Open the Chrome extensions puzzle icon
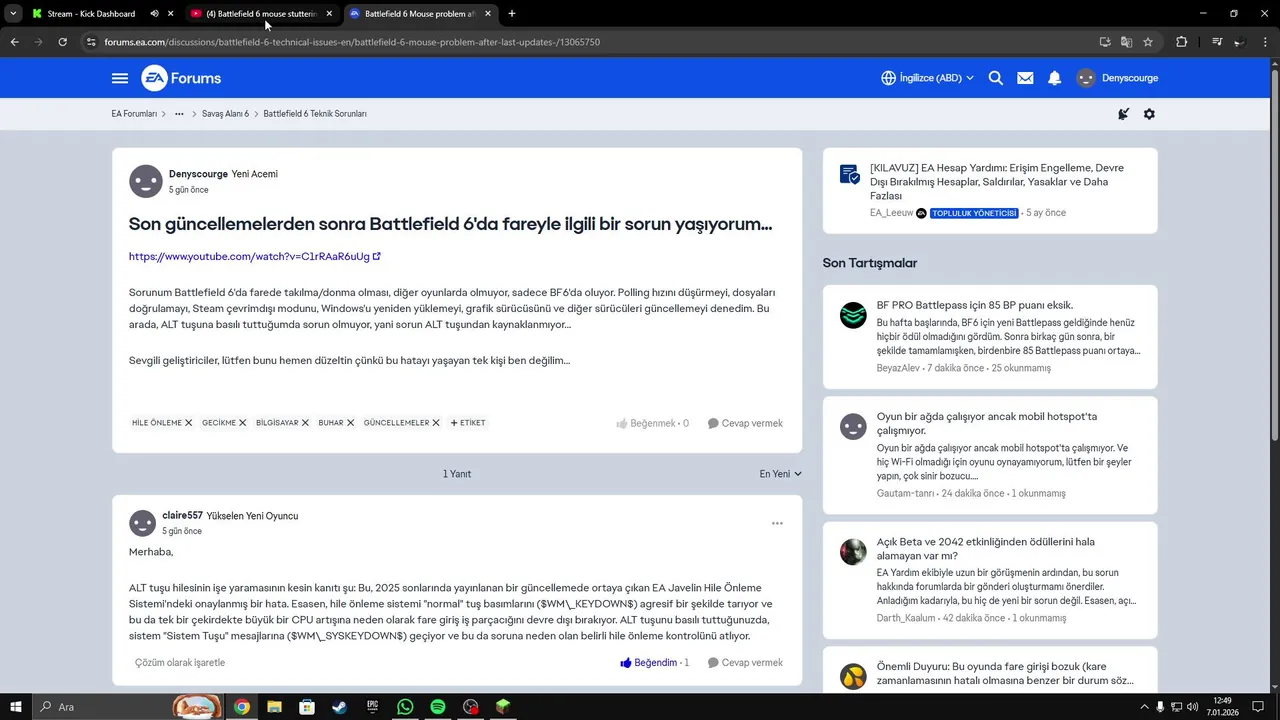Screen dimensions: 1280x720 (x=1182, y=42)
